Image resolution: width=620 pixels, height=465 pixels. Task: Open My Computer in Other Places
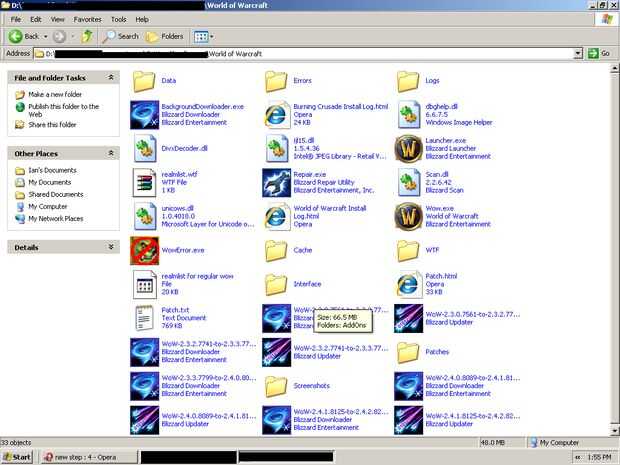point(47,206)
